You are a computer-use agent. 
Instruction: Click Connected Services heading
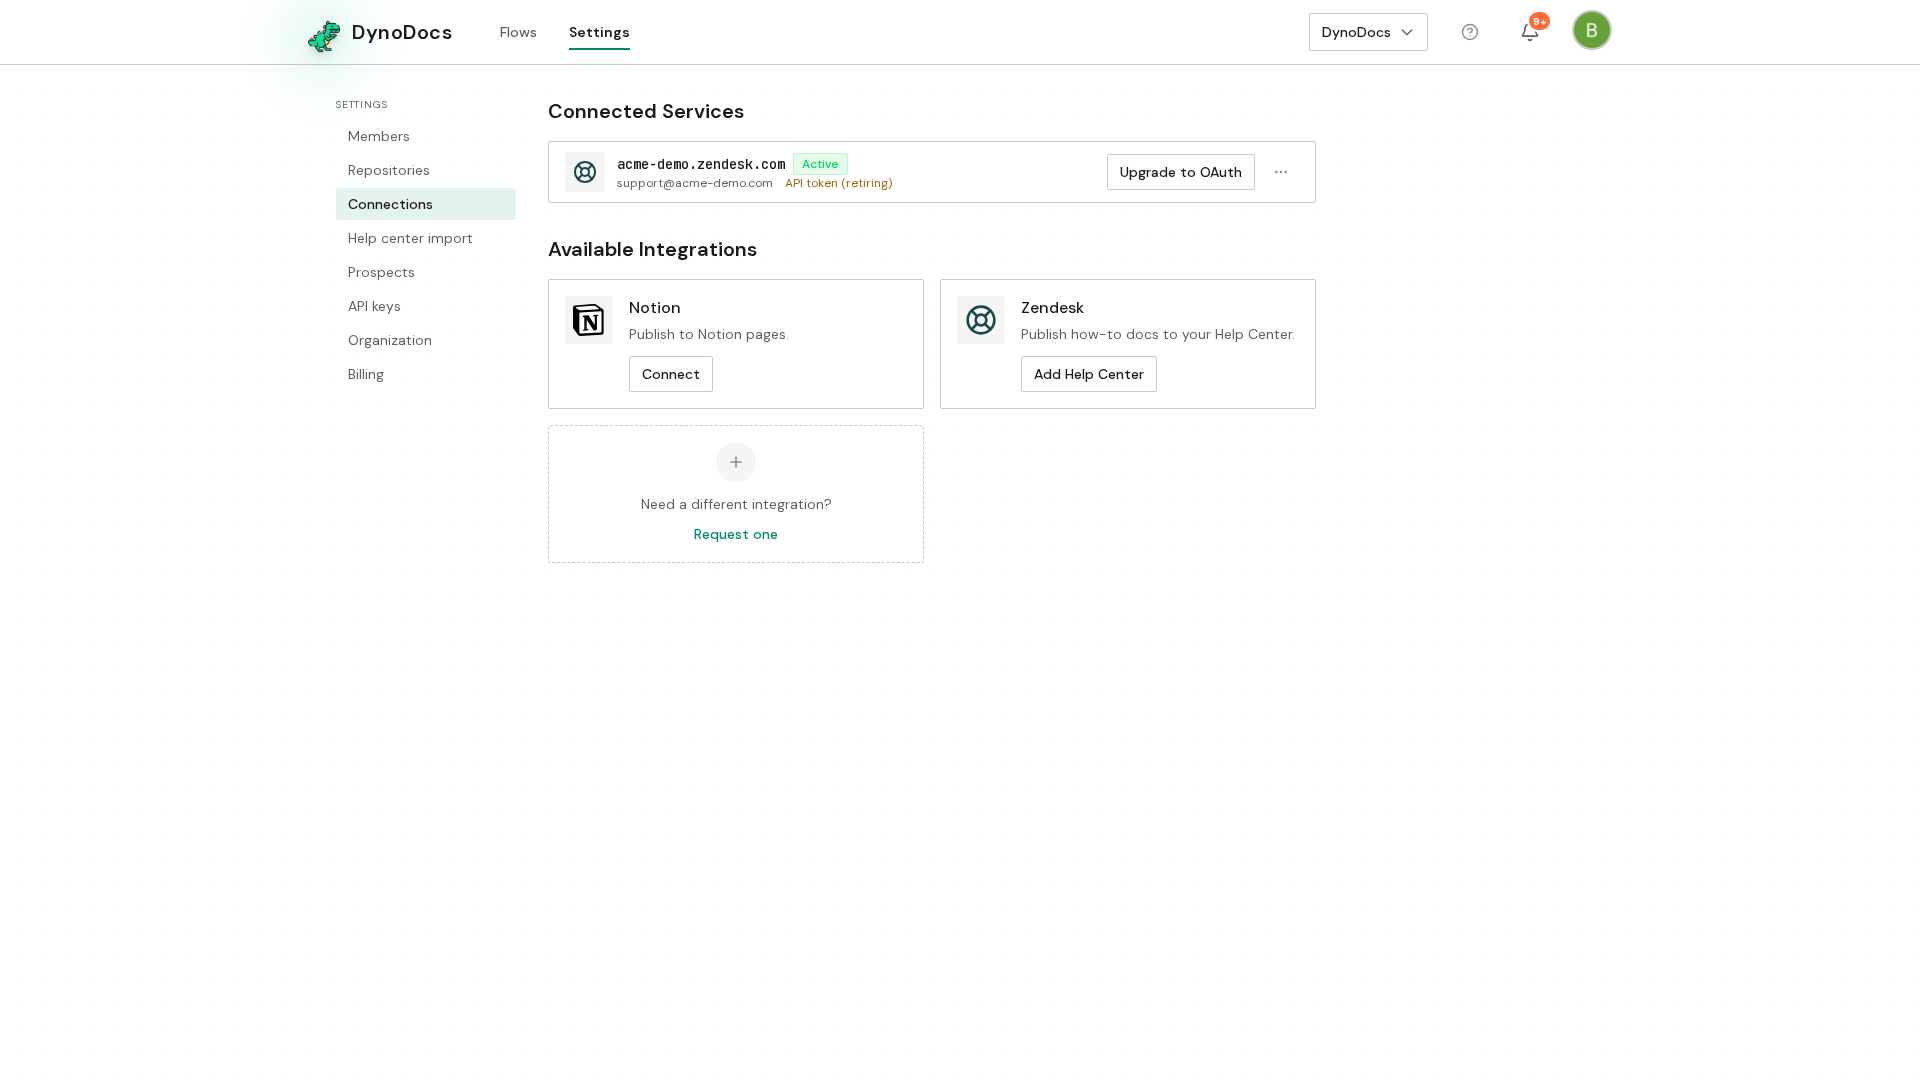point(646,111)
